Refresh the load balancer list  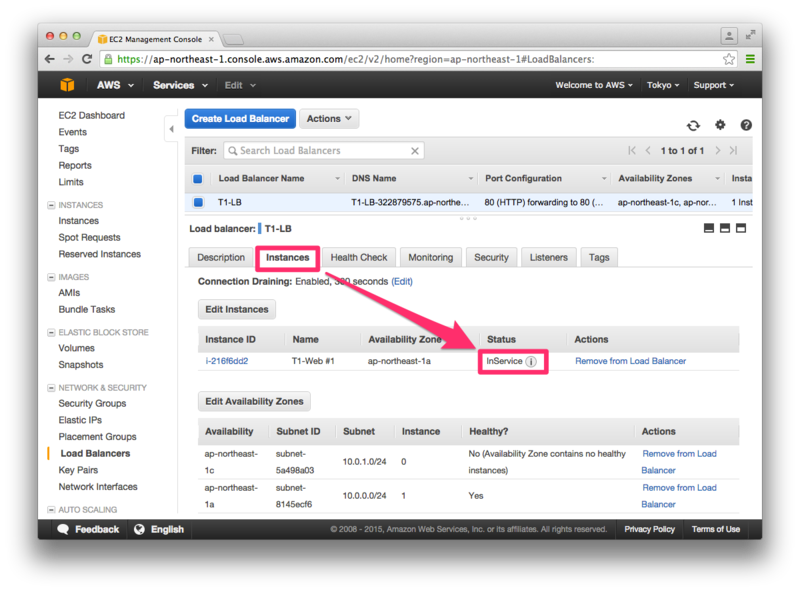pyautogui.click(x=693, y=126)
